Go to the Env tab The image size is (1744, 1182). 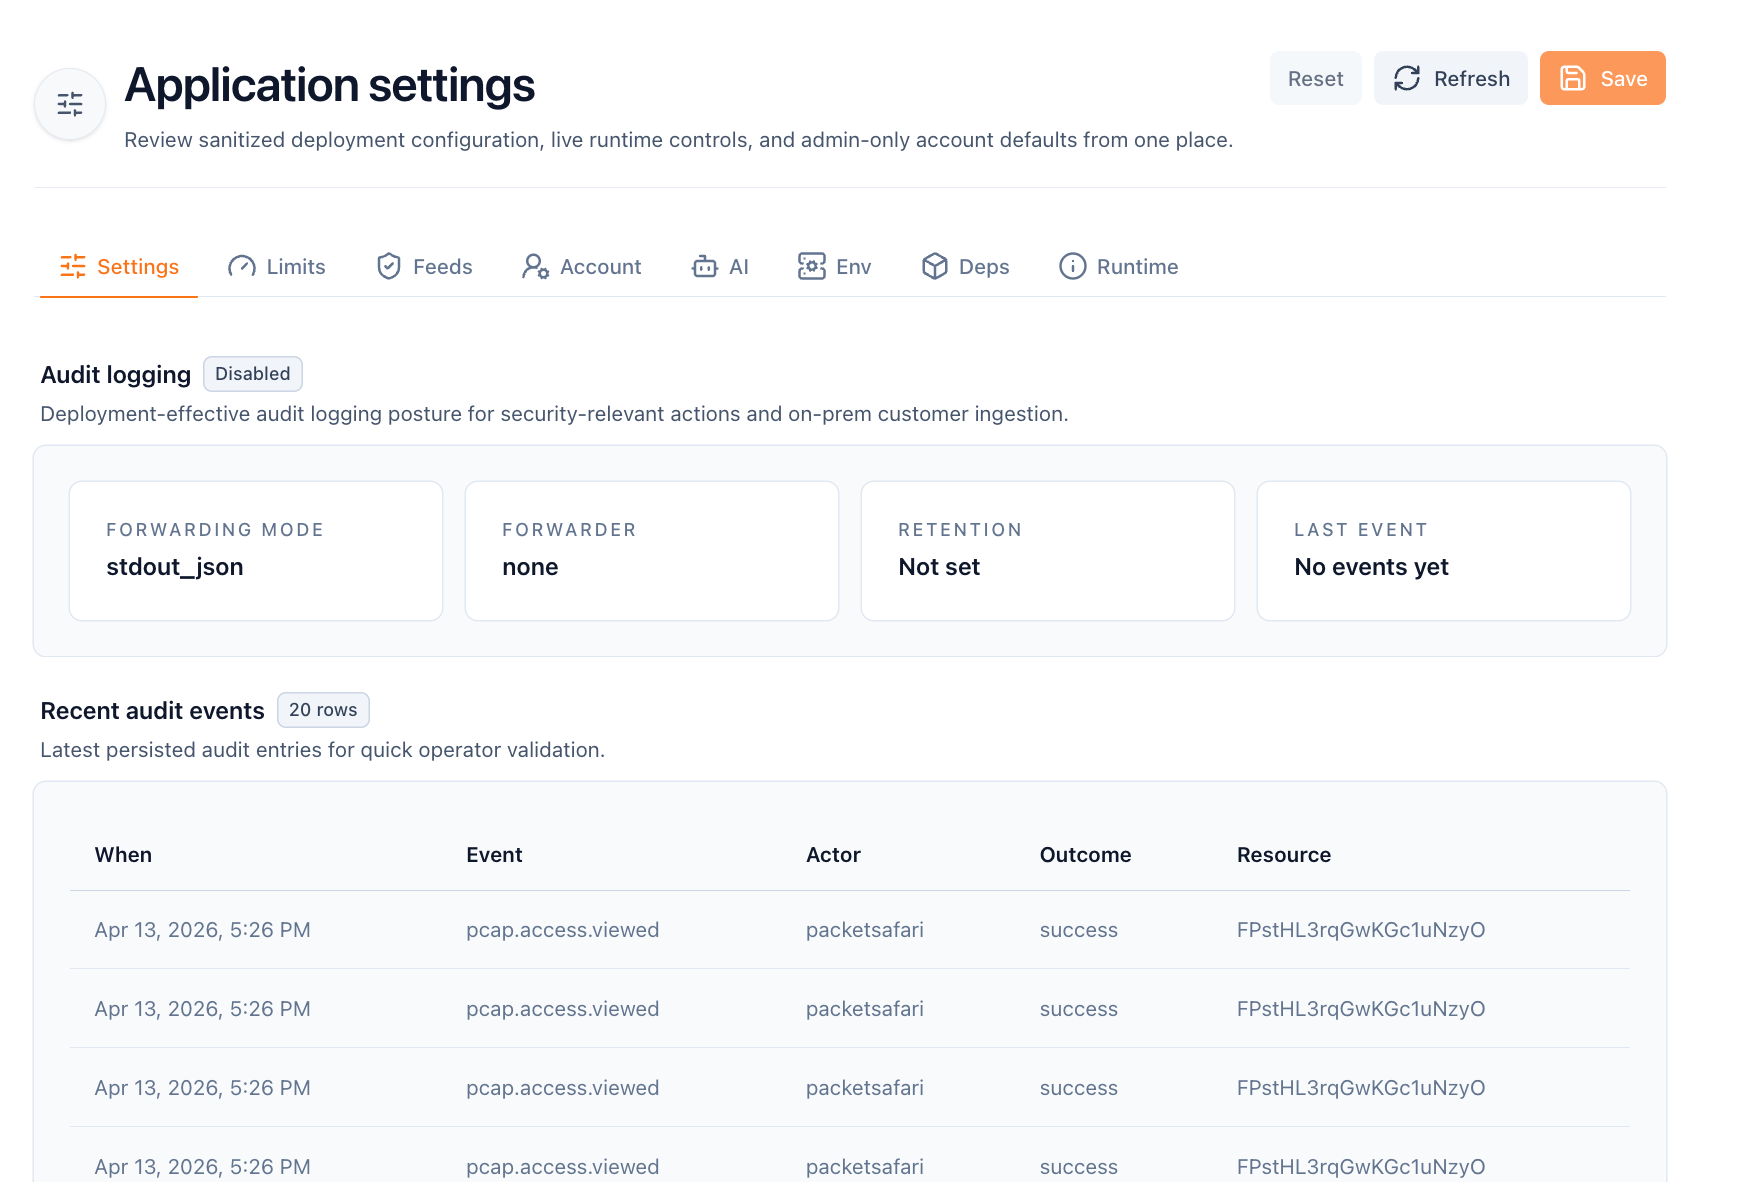[x=835, y=267]
